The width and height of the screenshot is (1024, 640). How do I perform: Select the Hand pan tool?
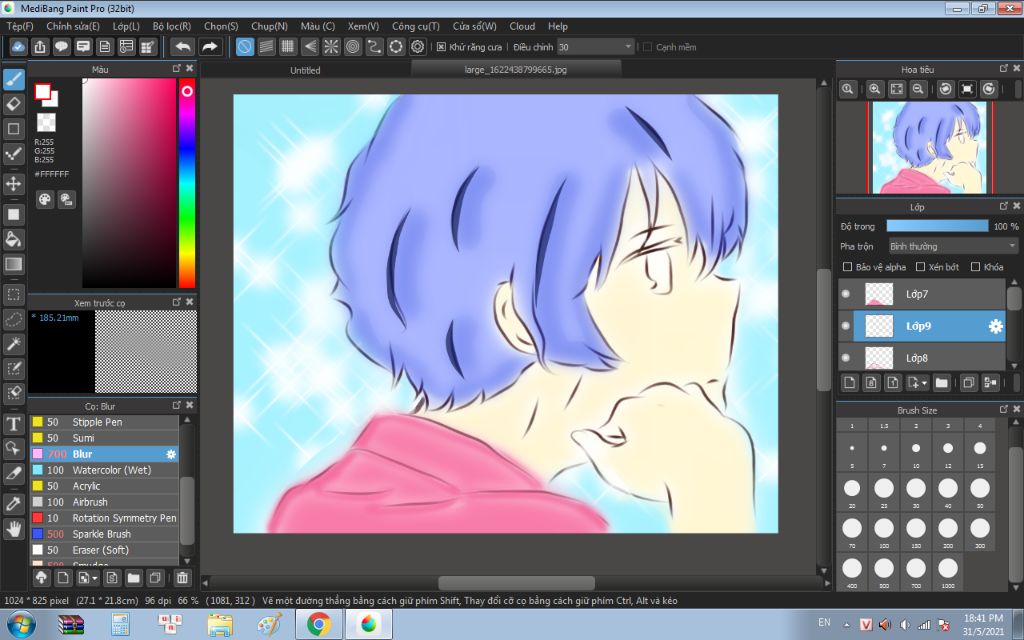[x=14, y=528]
